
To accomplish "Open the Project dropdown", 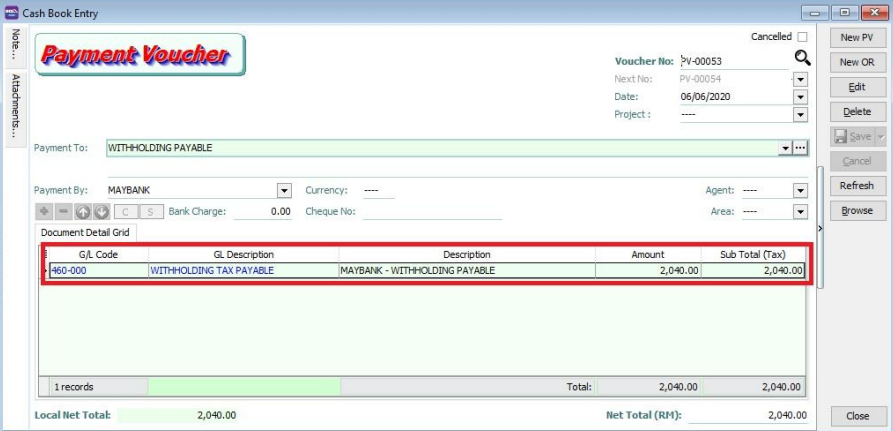I will pyautogui.click(x=800, y=115).
